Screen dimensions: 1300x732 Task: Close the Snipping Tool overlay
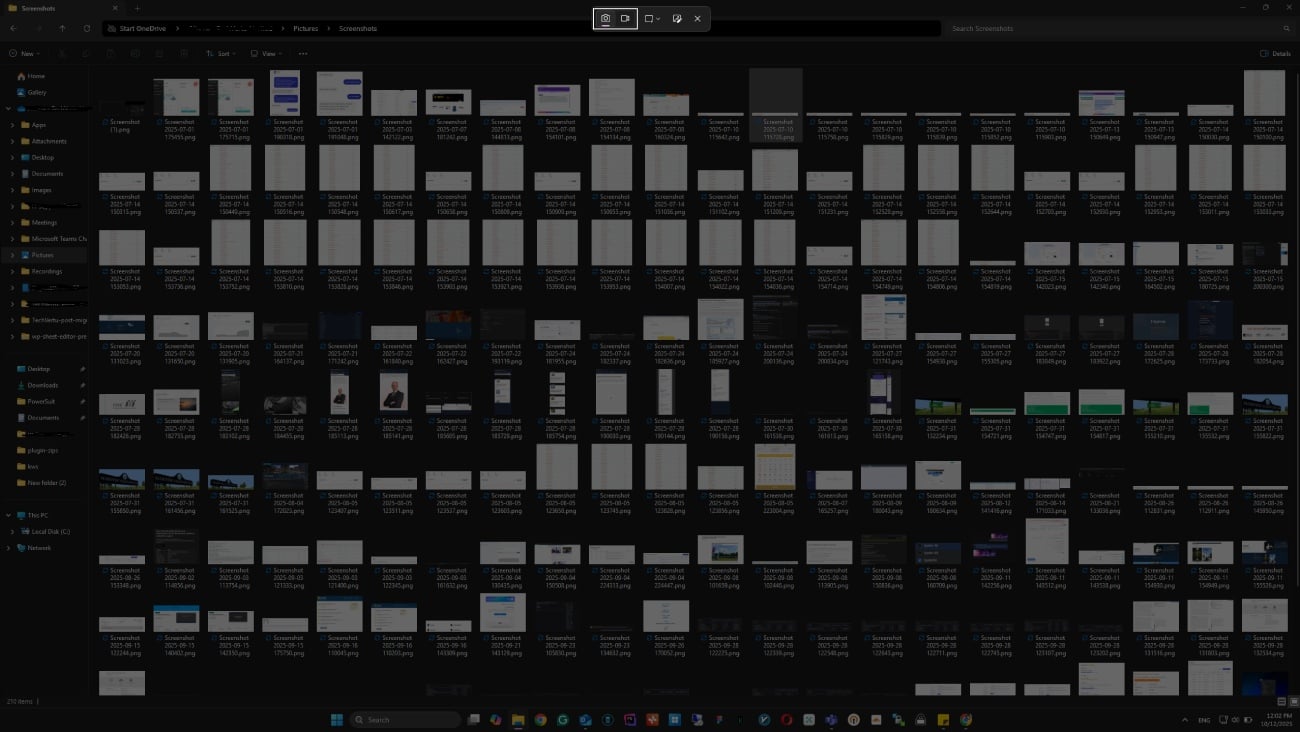point(697,19)
